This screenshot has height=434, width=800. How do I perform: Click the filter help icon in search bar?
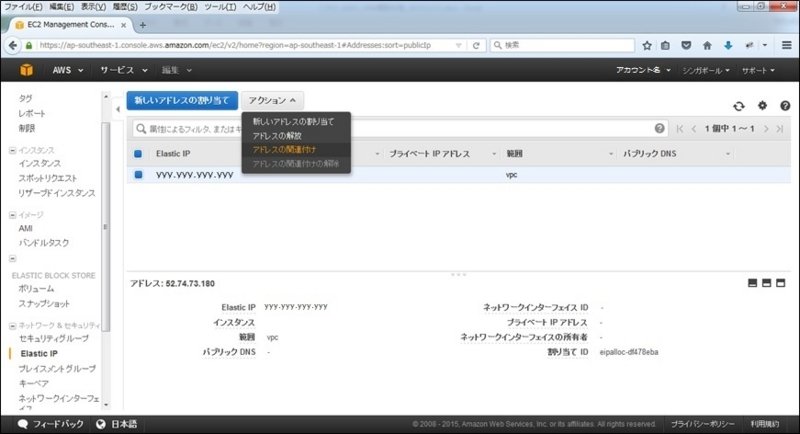tap(660, 129)
